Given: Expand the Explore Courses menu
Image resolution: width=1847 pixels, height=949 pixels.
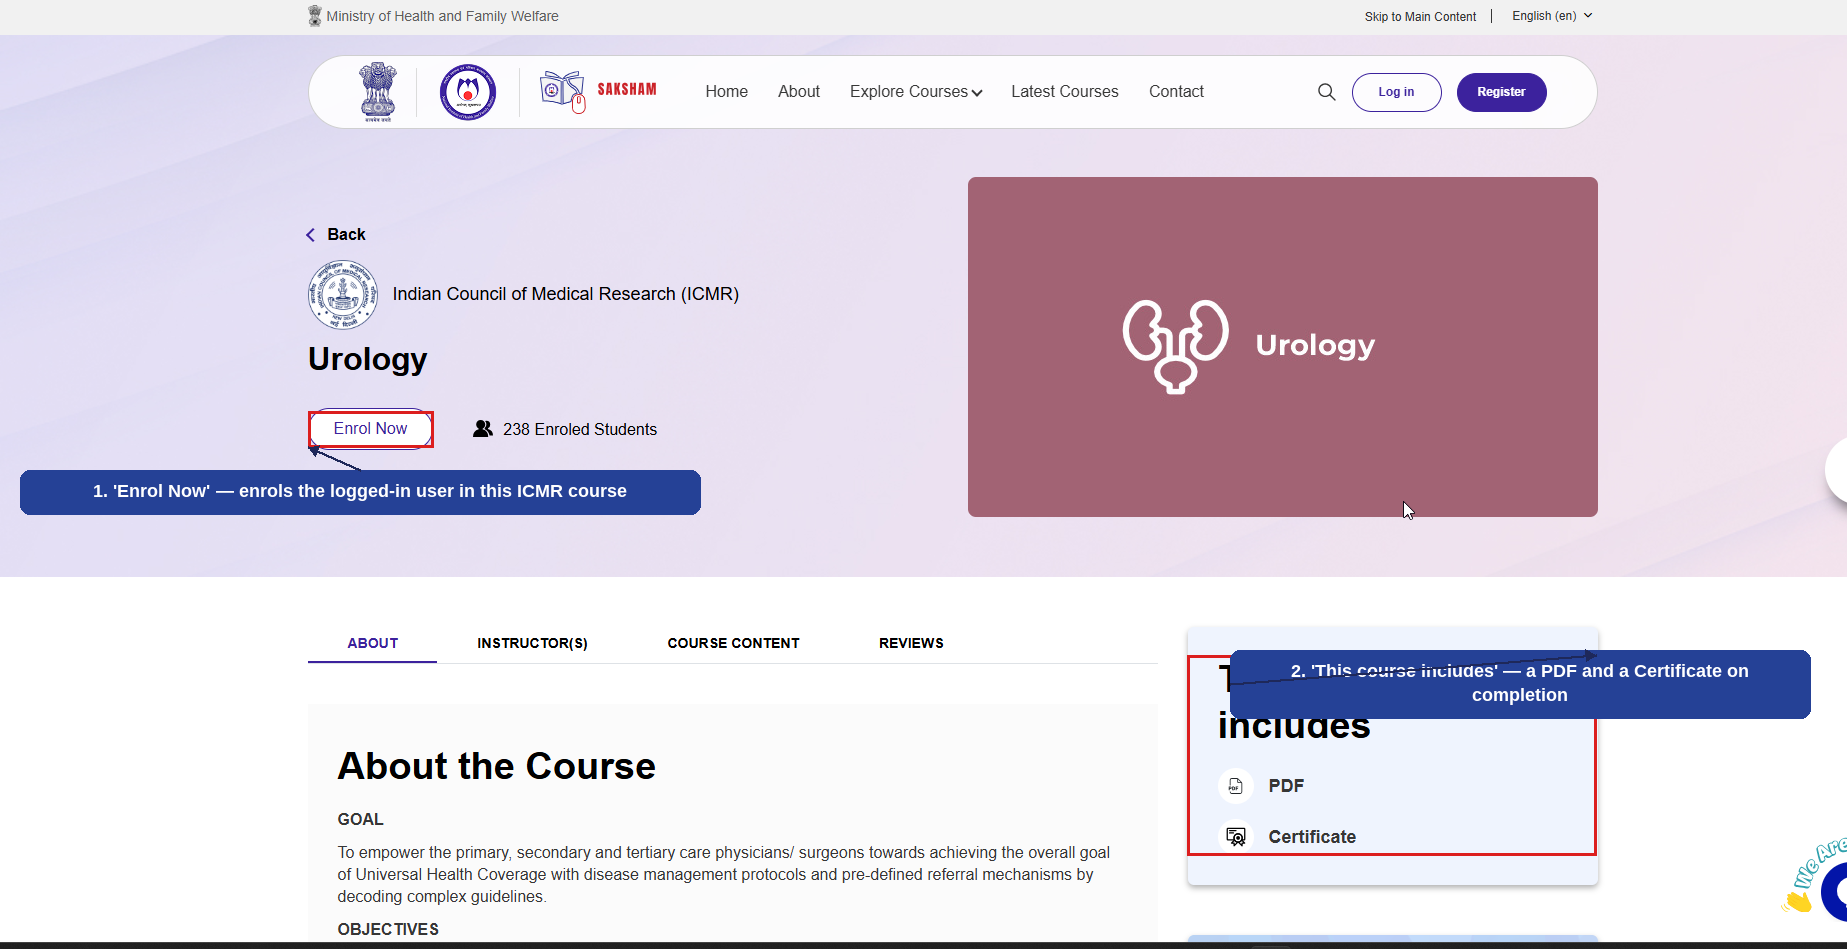Looking at the screenshot, I should 916,92.
